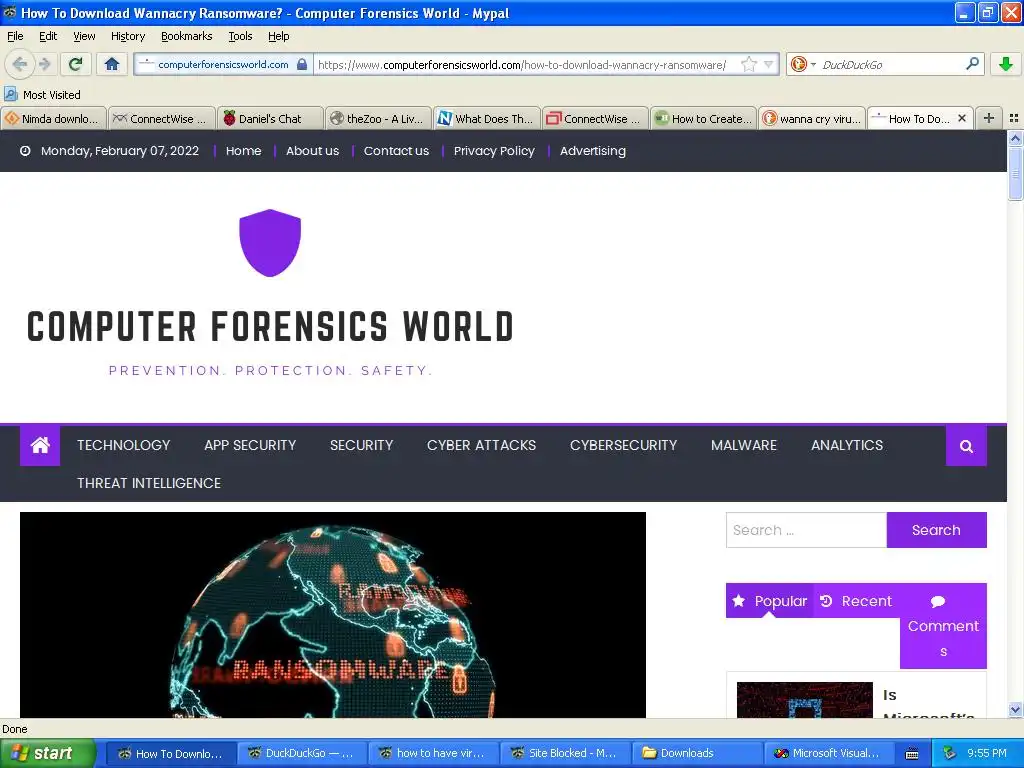
Task: Switch to Downloads folder in taskbar
Action: pyautogui.click(x=696, y=753)
